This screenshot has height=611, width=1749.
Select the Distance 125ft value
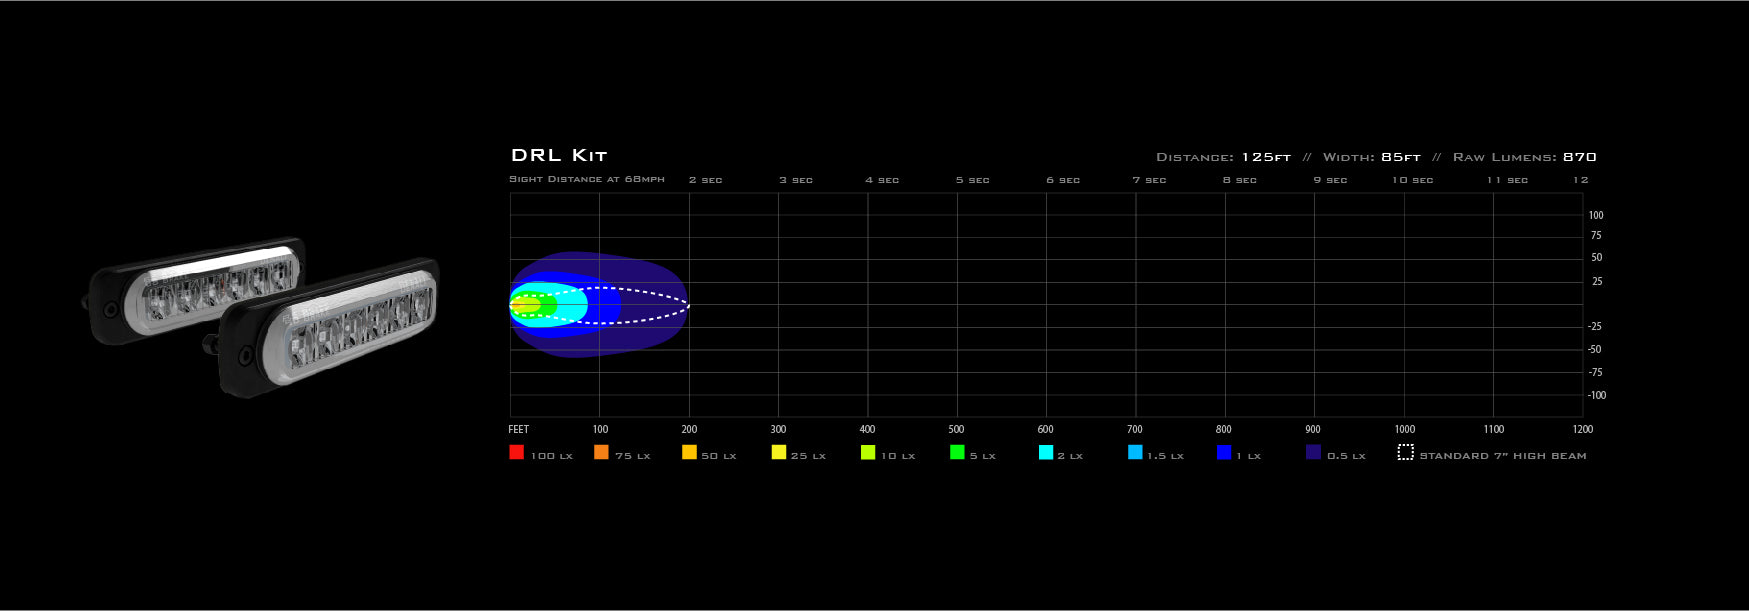1266,157
